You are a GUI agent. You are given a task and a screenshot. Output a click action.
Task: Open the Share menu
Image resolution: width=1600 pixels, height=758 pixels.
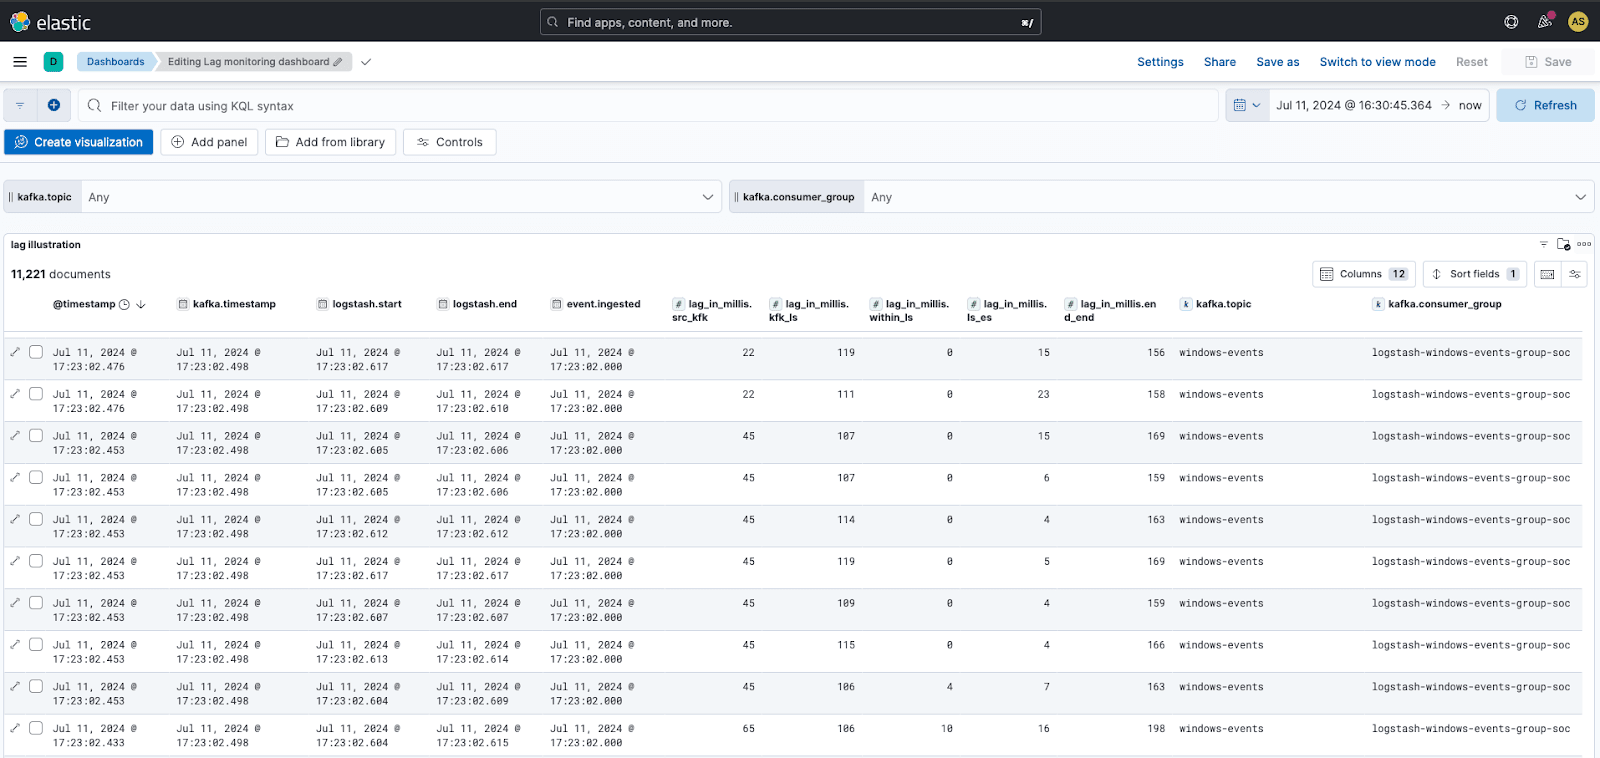(1219, 62)
